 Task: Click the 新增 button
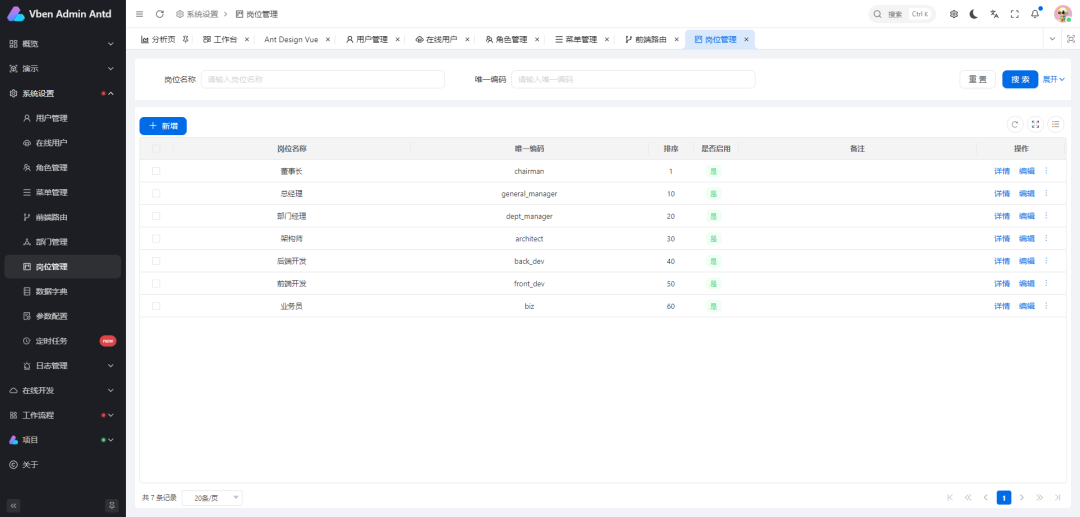click(163, 126)
